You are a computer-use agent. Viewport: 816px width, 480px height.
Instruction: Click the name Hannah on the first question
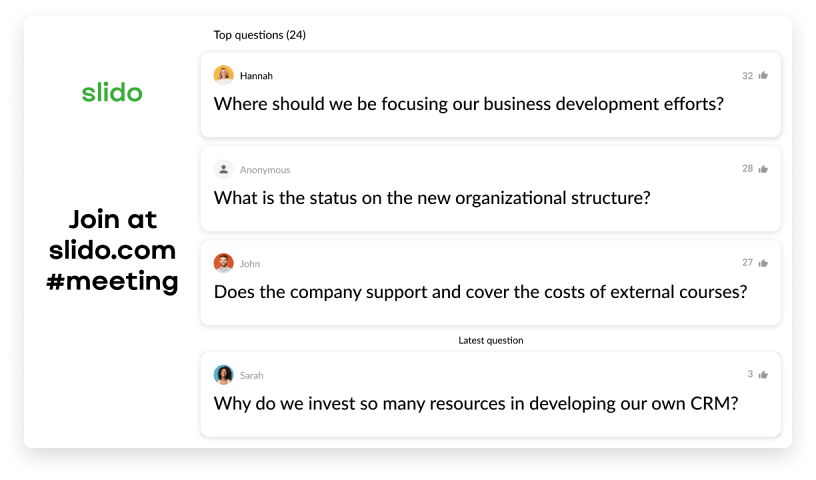pyautogui.click(x=256, y=76)
